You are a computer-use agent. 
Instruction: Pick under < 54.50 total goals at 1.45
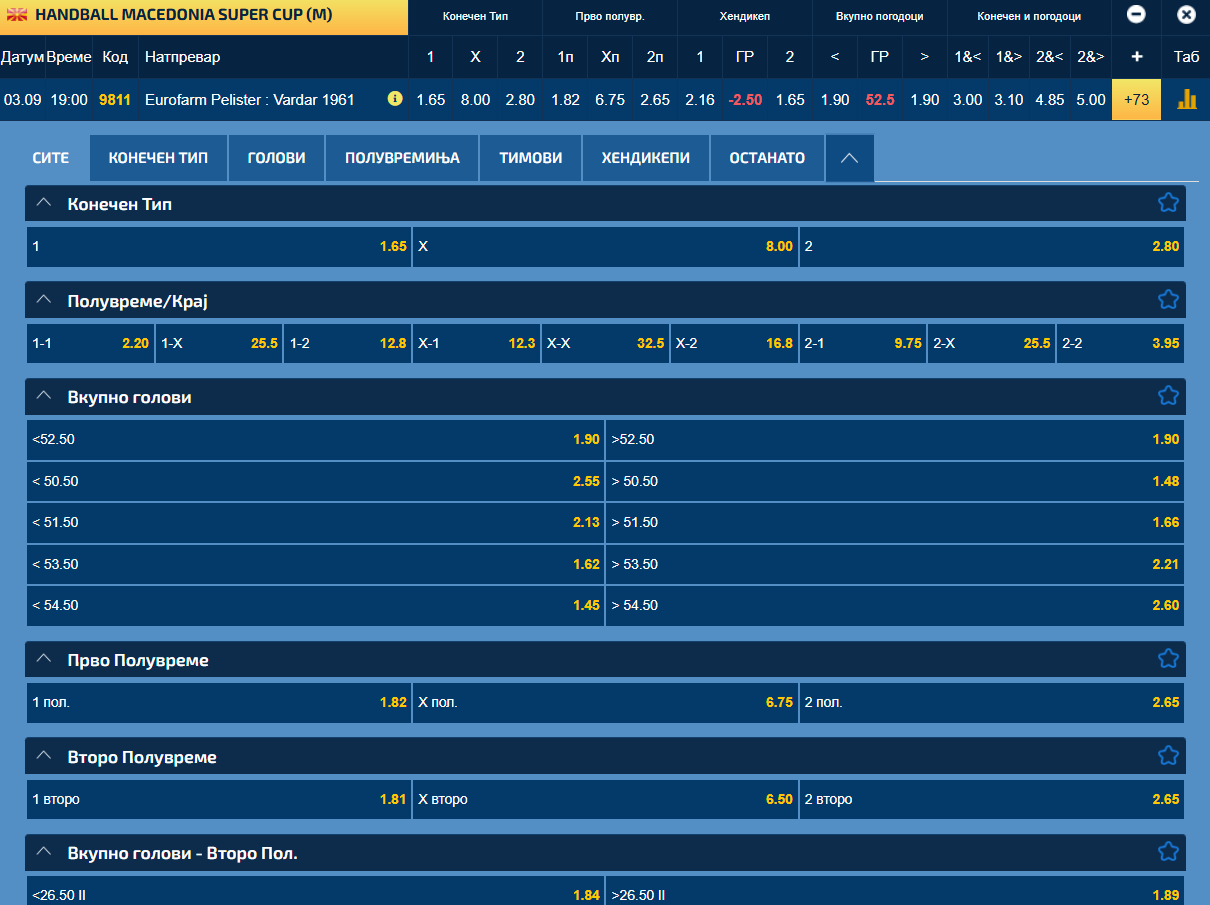click(x=315, y=605)
